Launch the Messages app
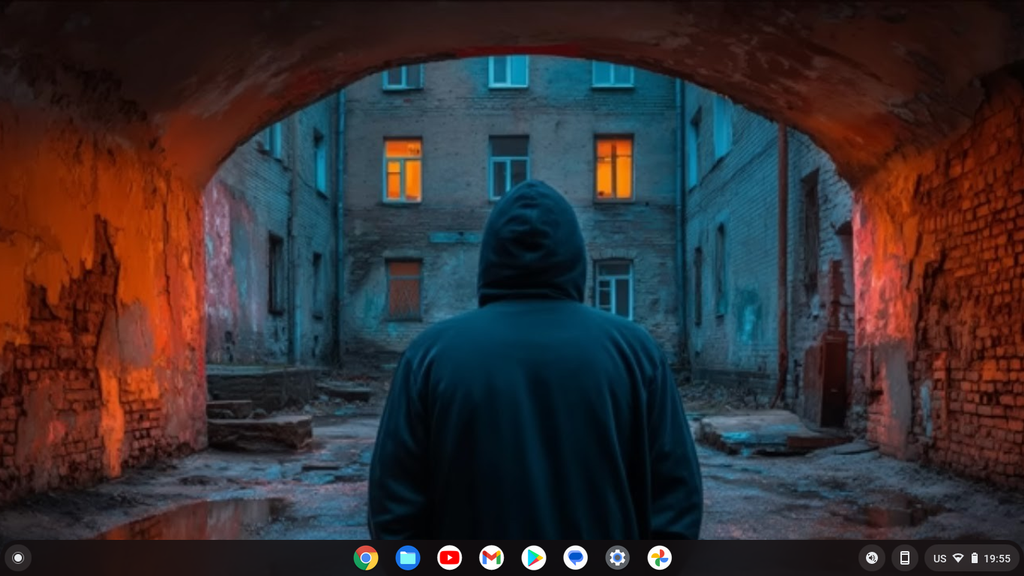1024x576 pixels. tap(575, 558)
